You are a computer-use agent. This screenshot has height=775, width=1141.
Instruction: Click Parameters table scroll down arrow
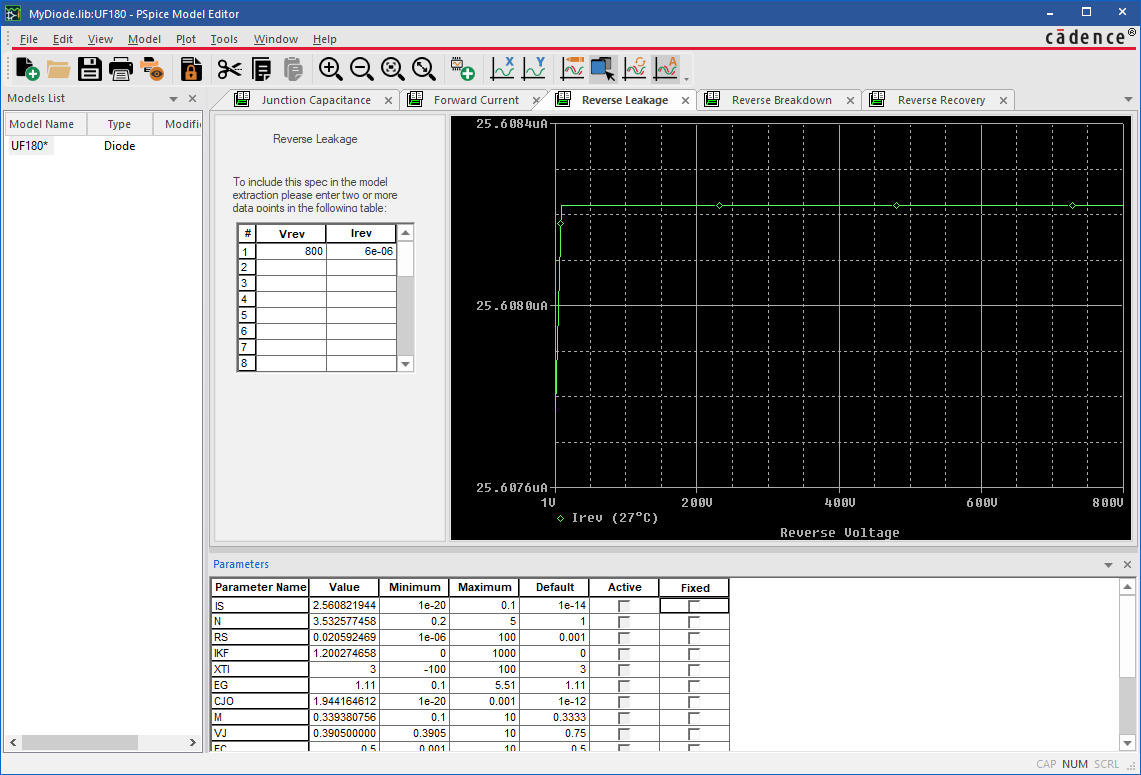[x=1127, y=743]
